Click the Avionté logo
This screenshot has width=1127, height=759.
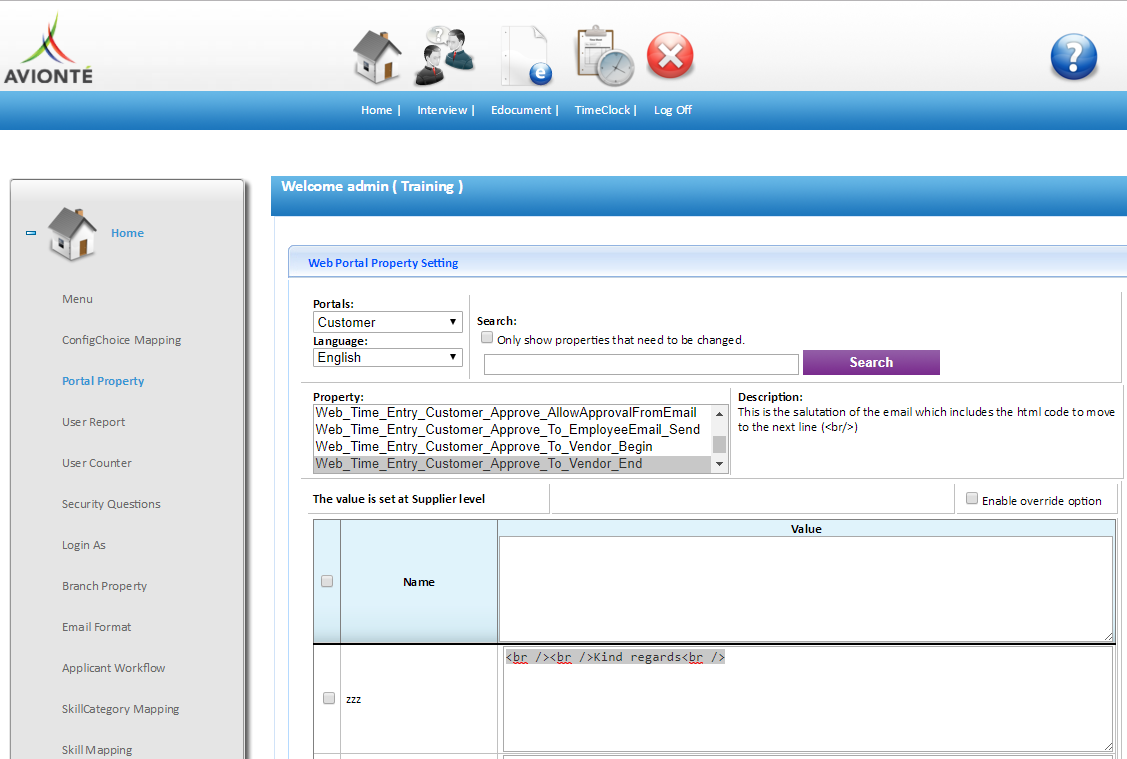48,49
